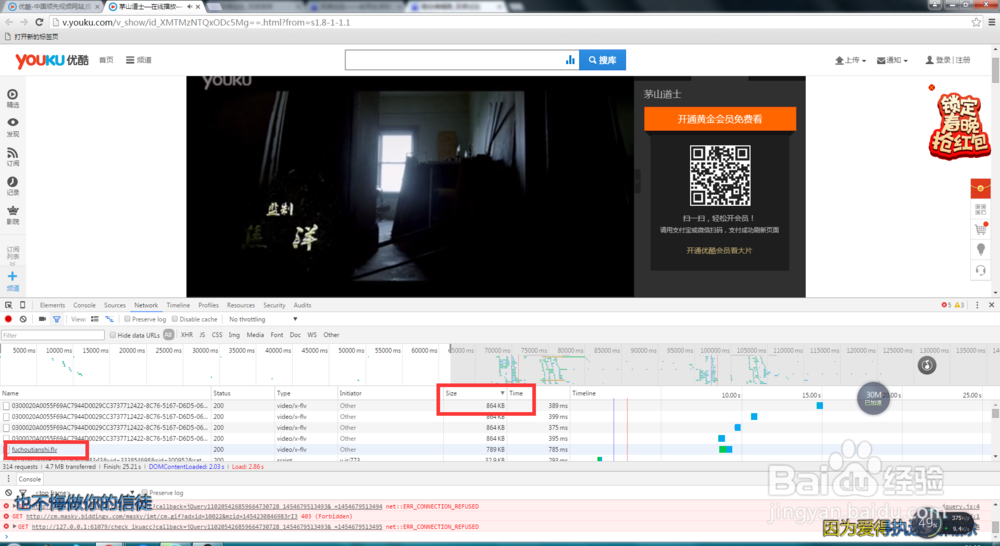Open the Security tab
The width and height of the screenshot is (1000, 546).
pos(274,305)
